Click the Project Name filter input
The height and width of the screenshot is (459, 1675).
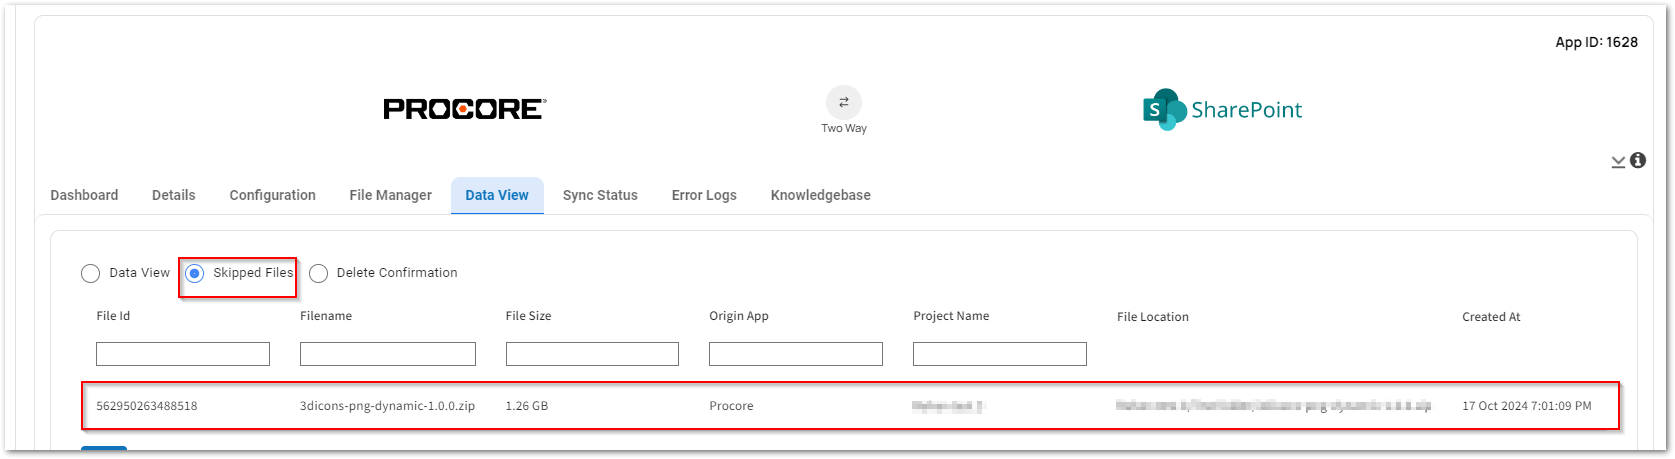pyautogui.click(x=1000, y=354)
